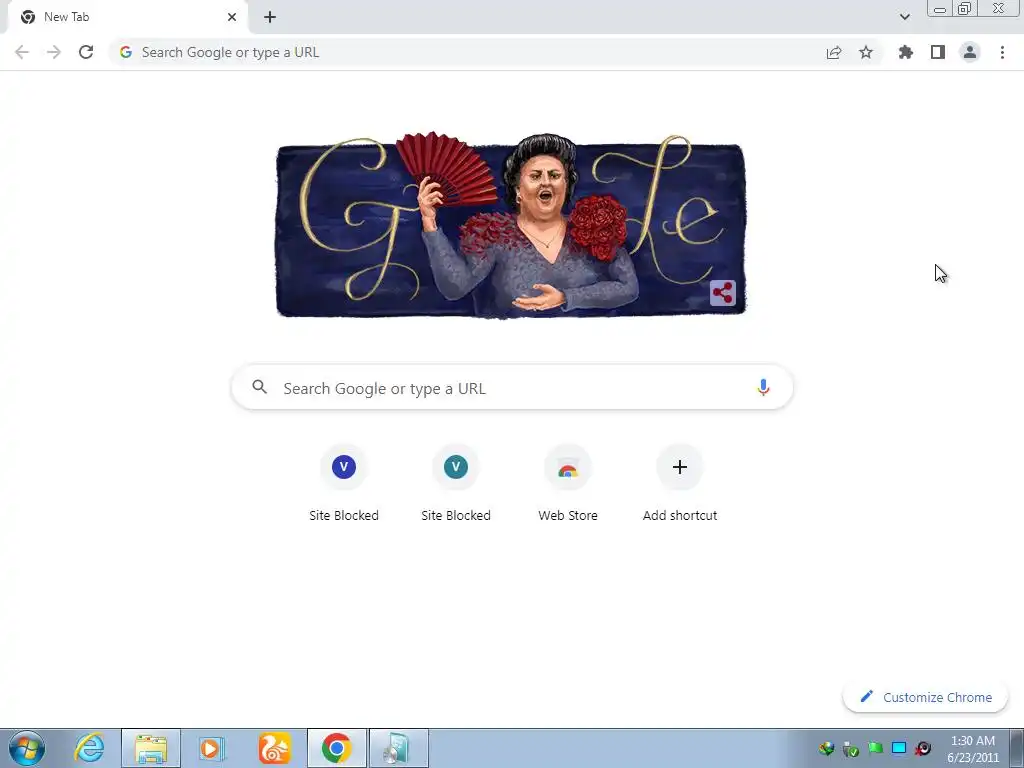Start voice search with microphone icon
1024x768 pixels.
tap(763, 387)
